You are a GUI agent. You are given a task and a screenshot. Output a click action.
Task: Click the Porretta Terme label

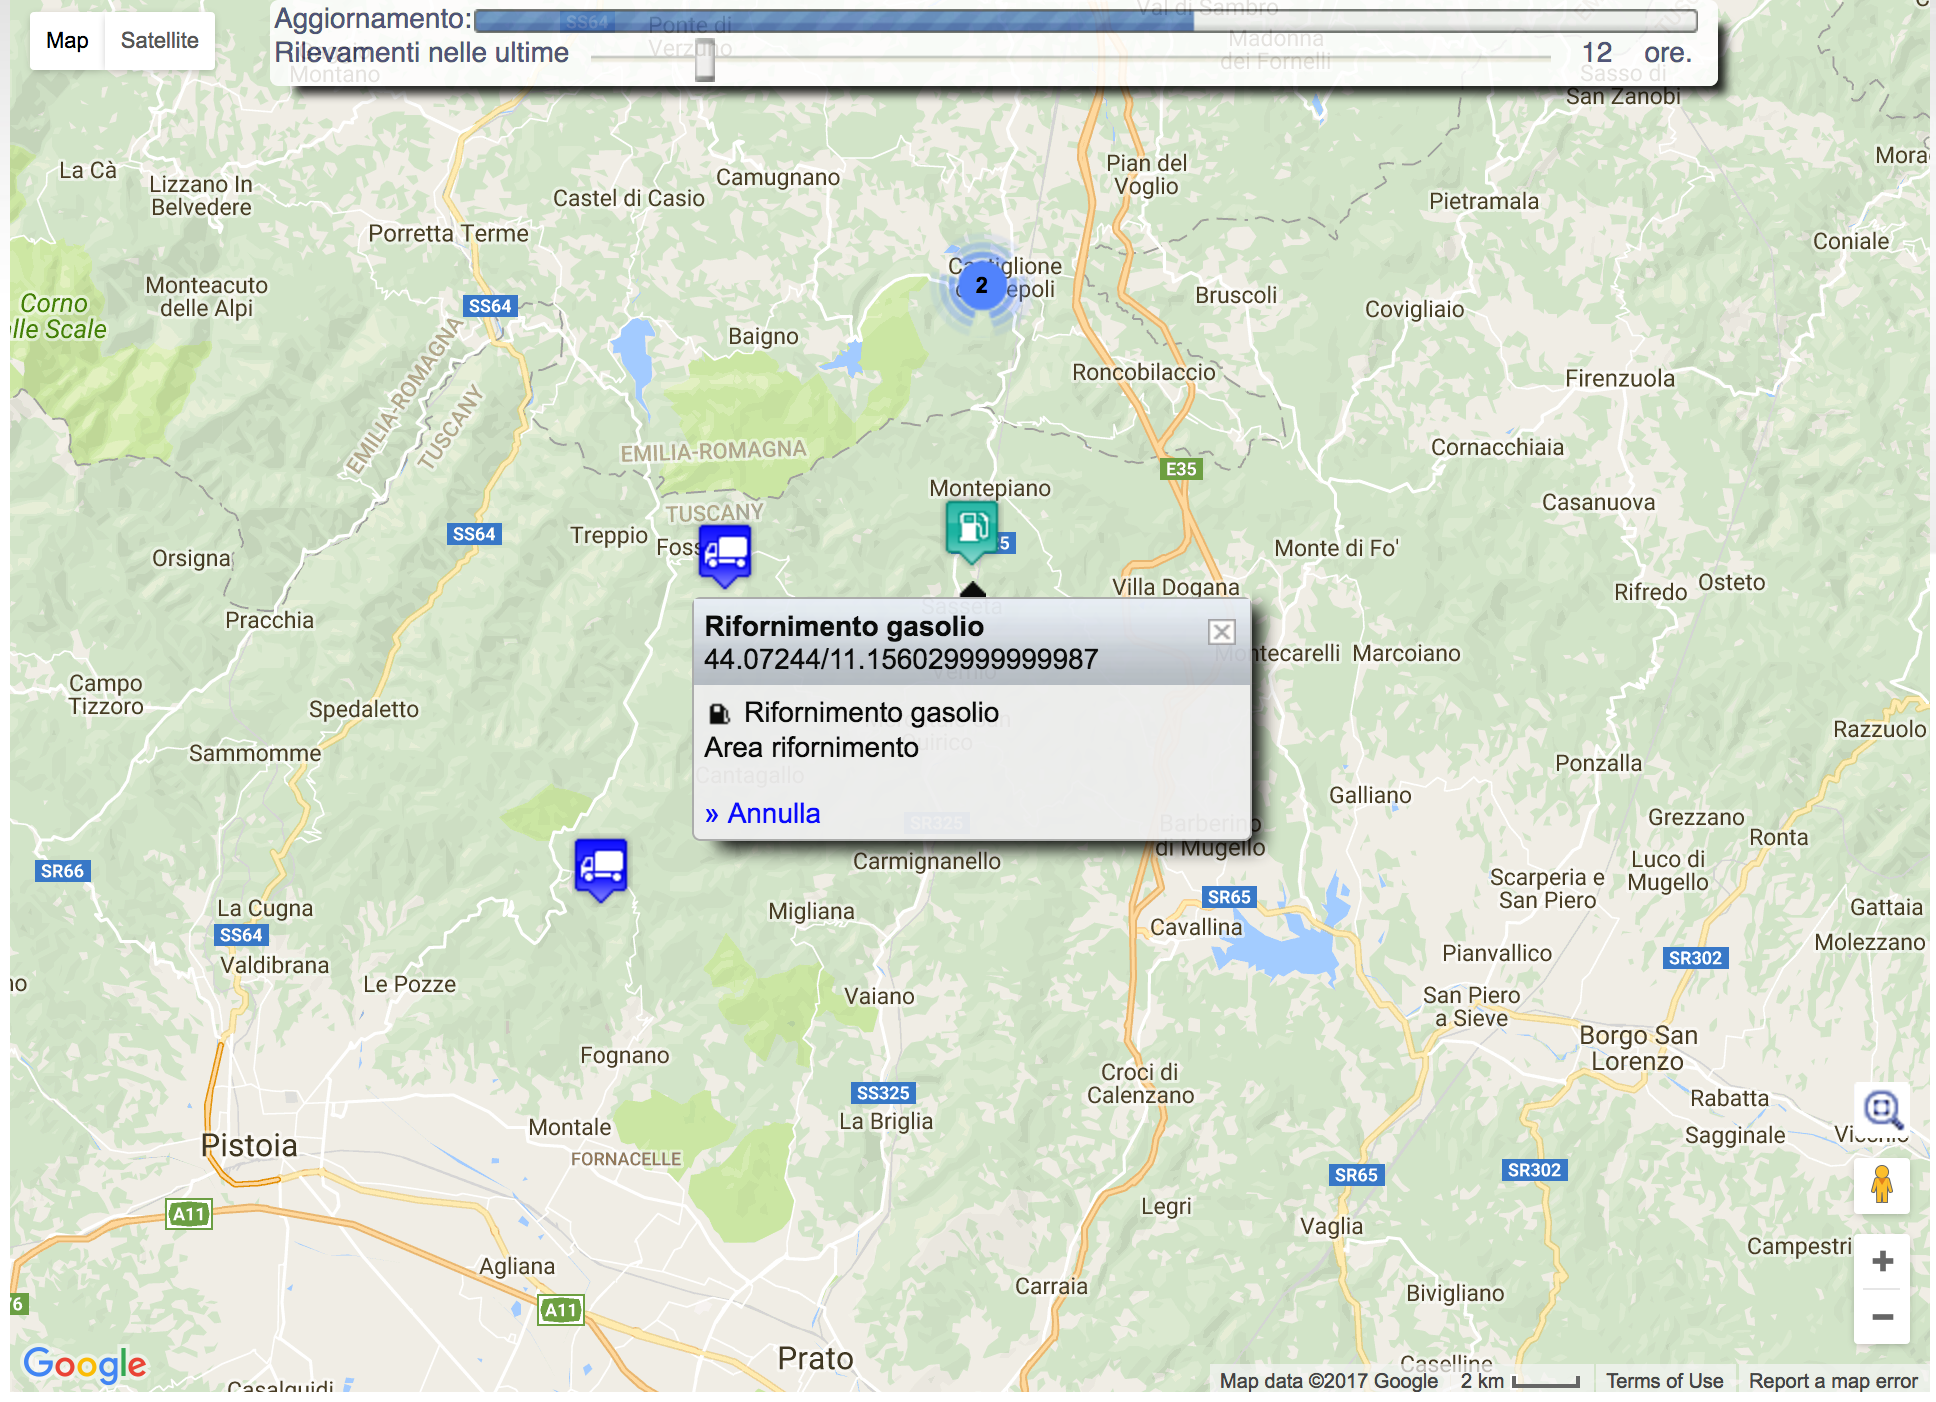click(x=448, y=233)
